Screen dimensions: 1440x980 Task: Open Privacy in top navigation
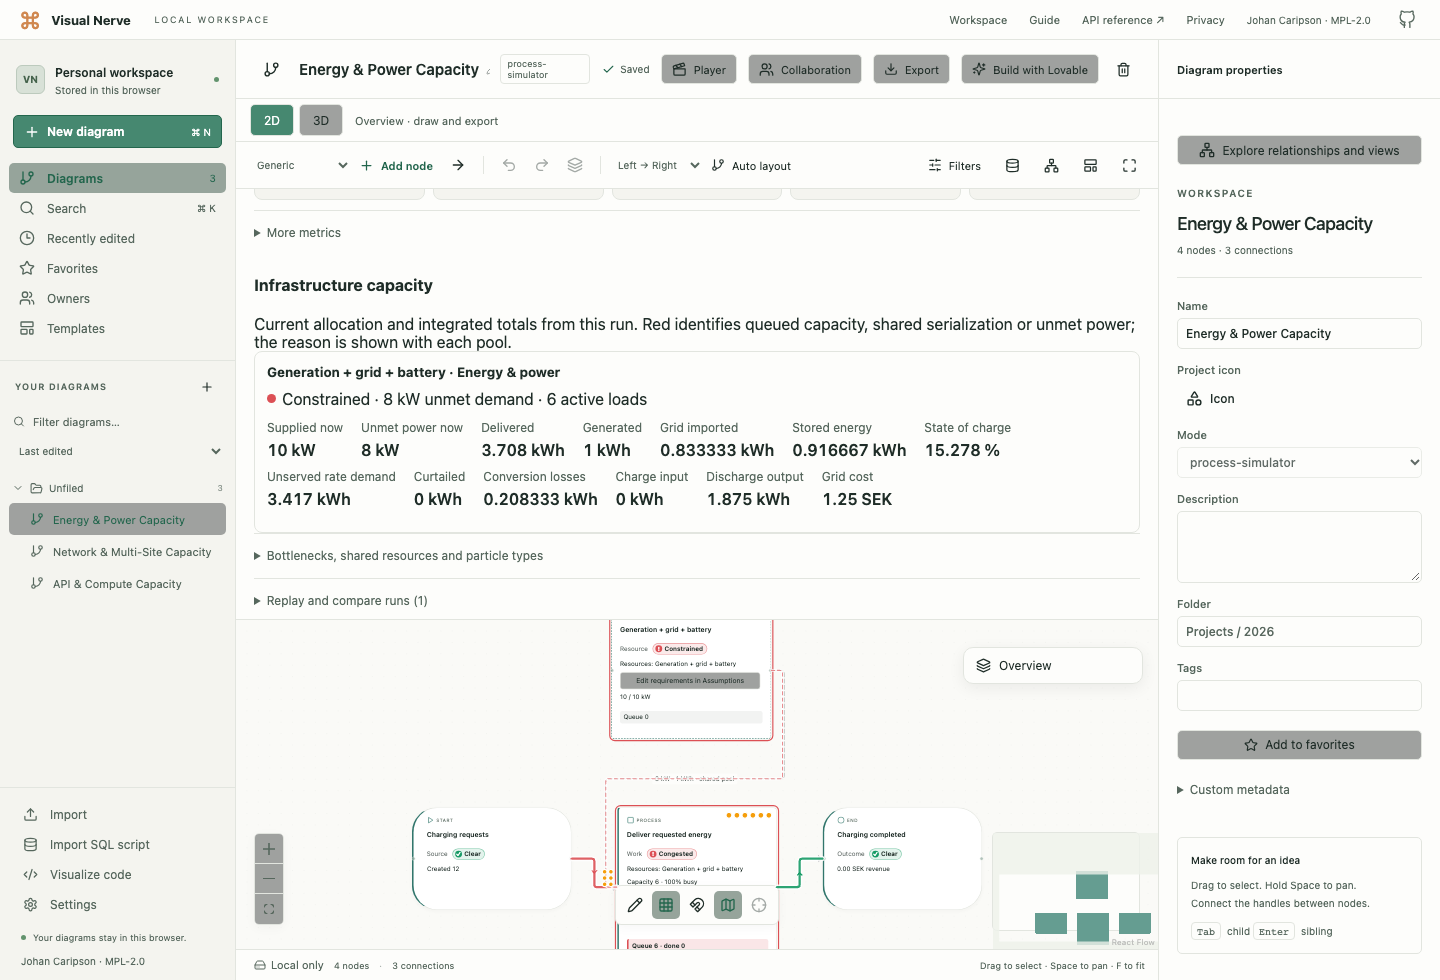(x=1205, y=20)
